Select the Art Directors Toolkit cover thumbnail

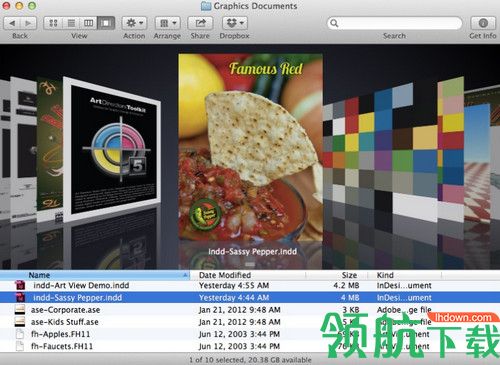pos(112,150)
